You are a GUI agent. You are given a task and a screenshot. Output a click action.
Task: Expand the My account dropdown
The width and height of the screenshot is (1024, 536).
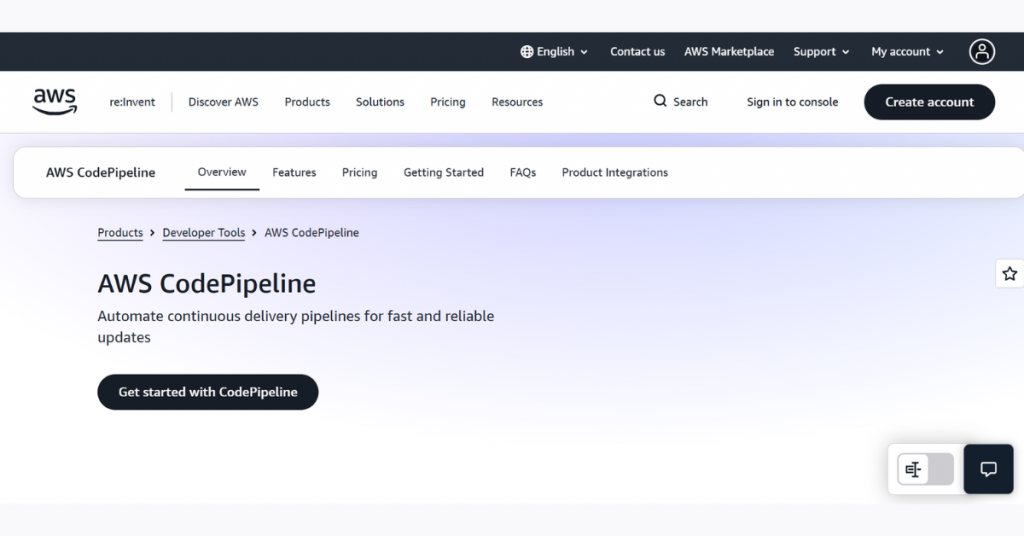tap(907, 52)
